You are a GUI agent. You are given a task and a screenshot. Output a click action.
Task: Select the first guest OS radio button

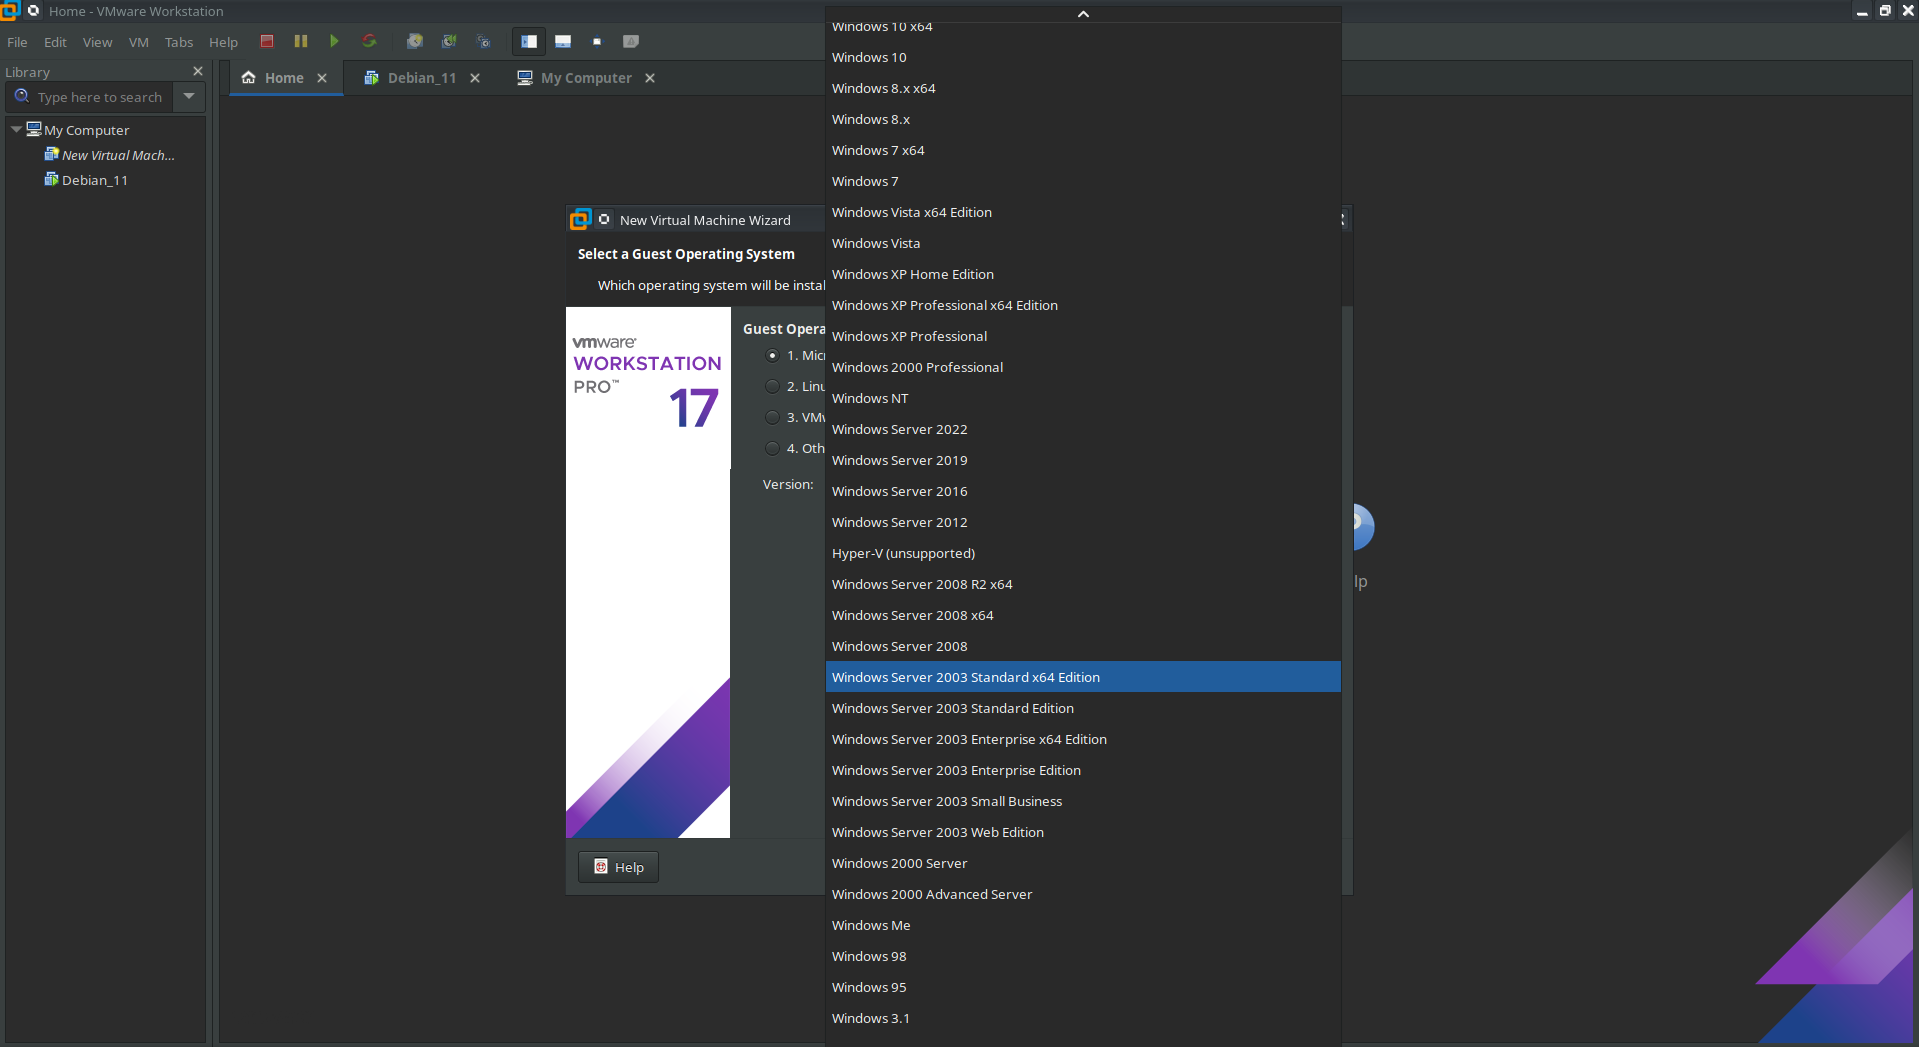772,355
